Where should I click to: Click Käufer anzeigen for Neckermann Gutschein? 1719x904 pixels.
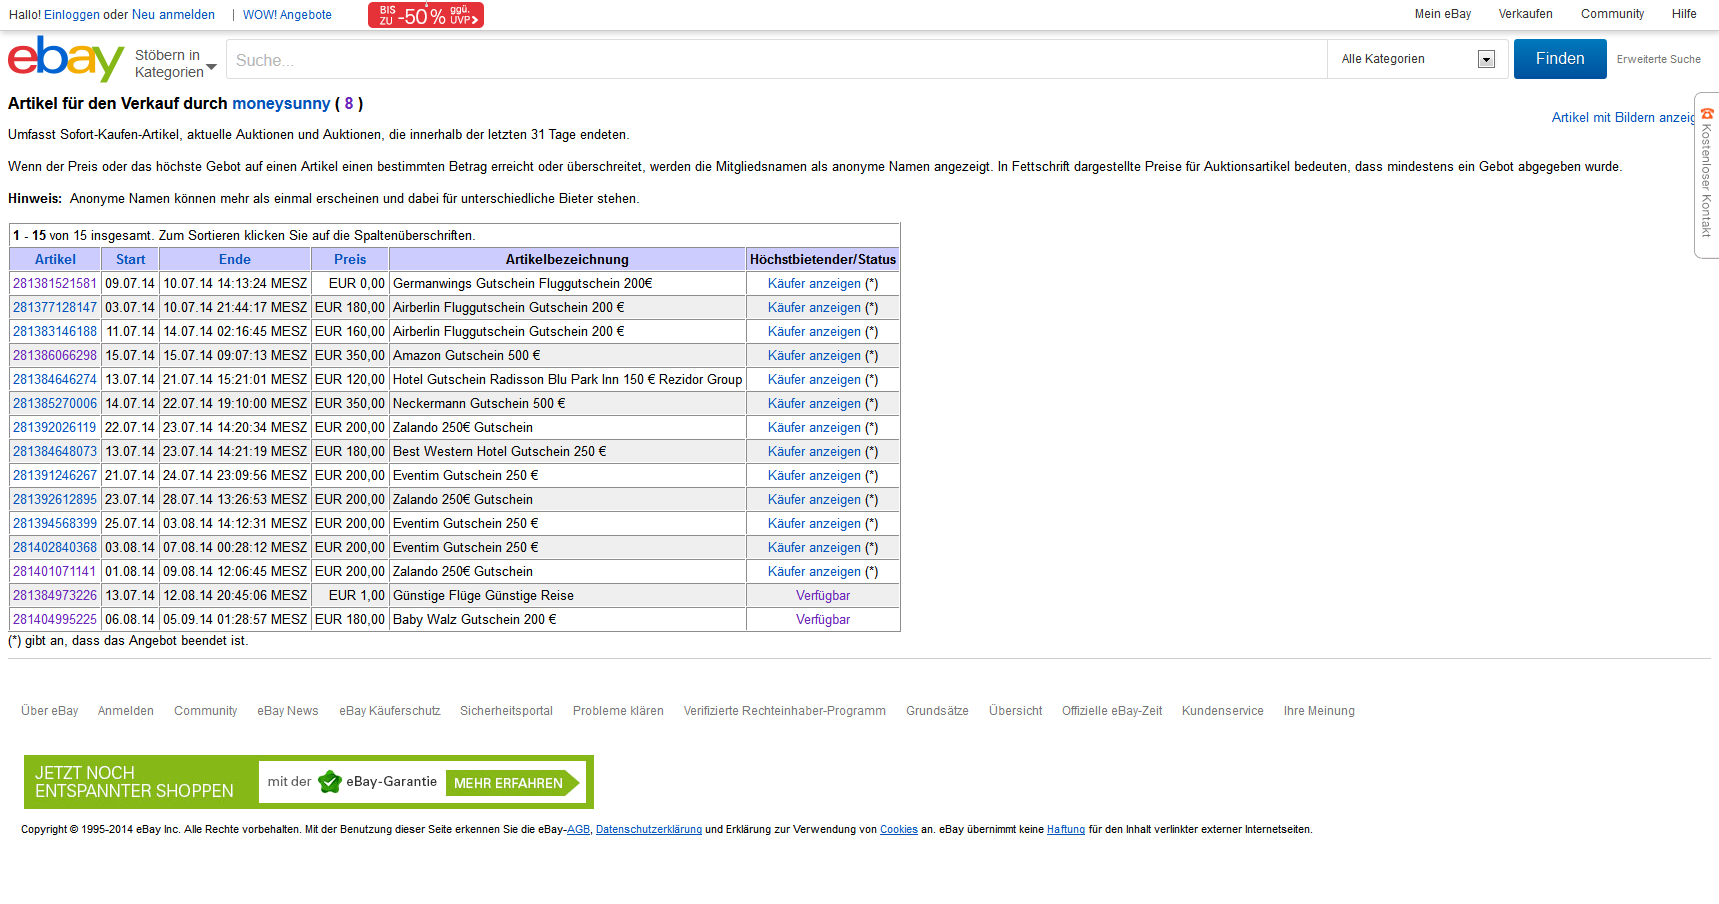point(814,404)
